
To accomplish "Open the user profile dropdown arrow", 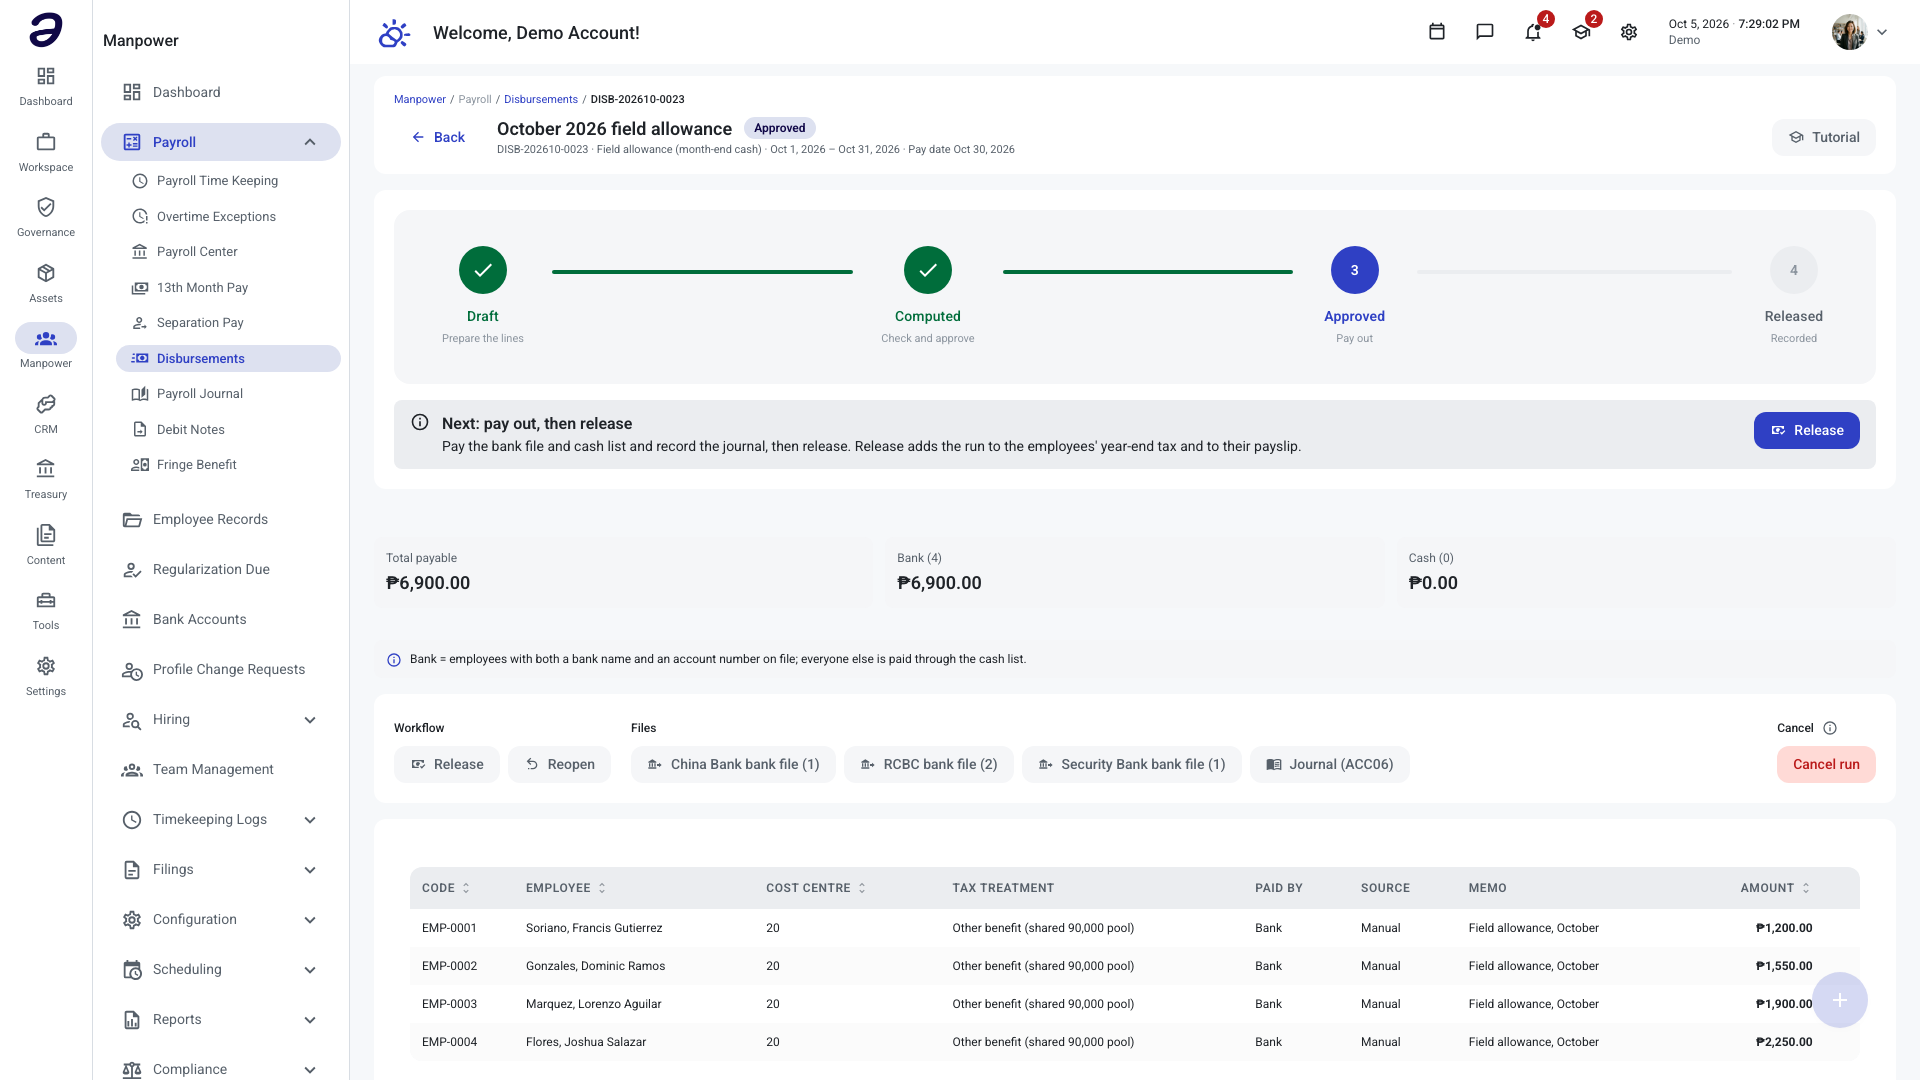I will (x=1882, y=32).
